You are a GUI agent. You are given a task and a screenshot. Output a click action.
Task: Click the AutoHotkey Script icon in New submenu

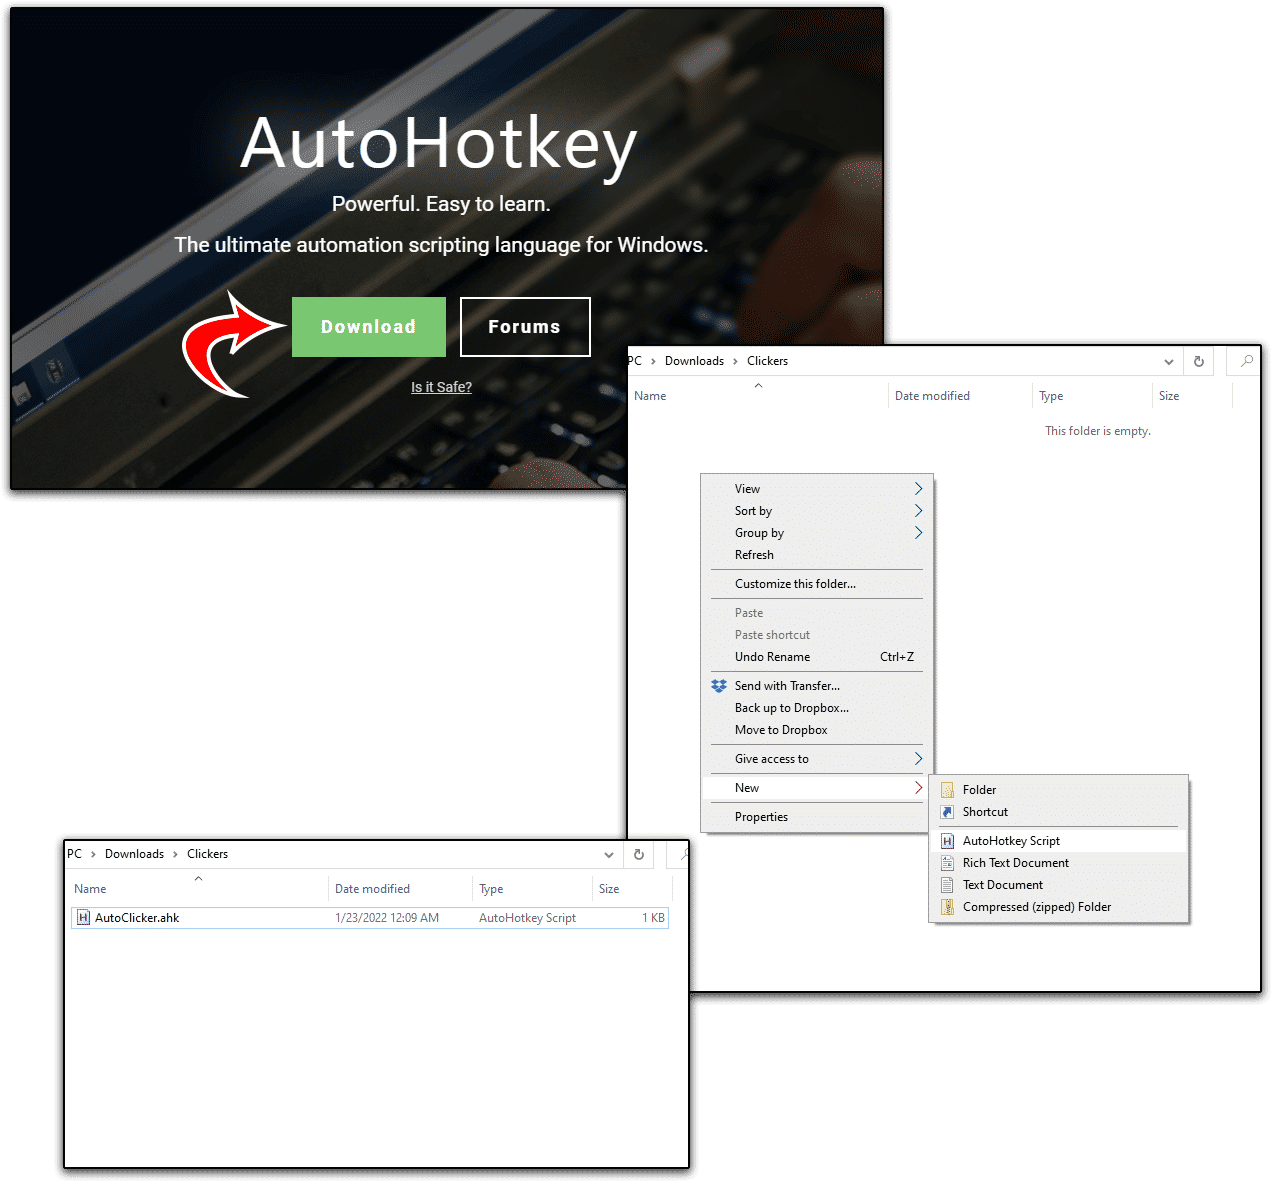(947, 841)
